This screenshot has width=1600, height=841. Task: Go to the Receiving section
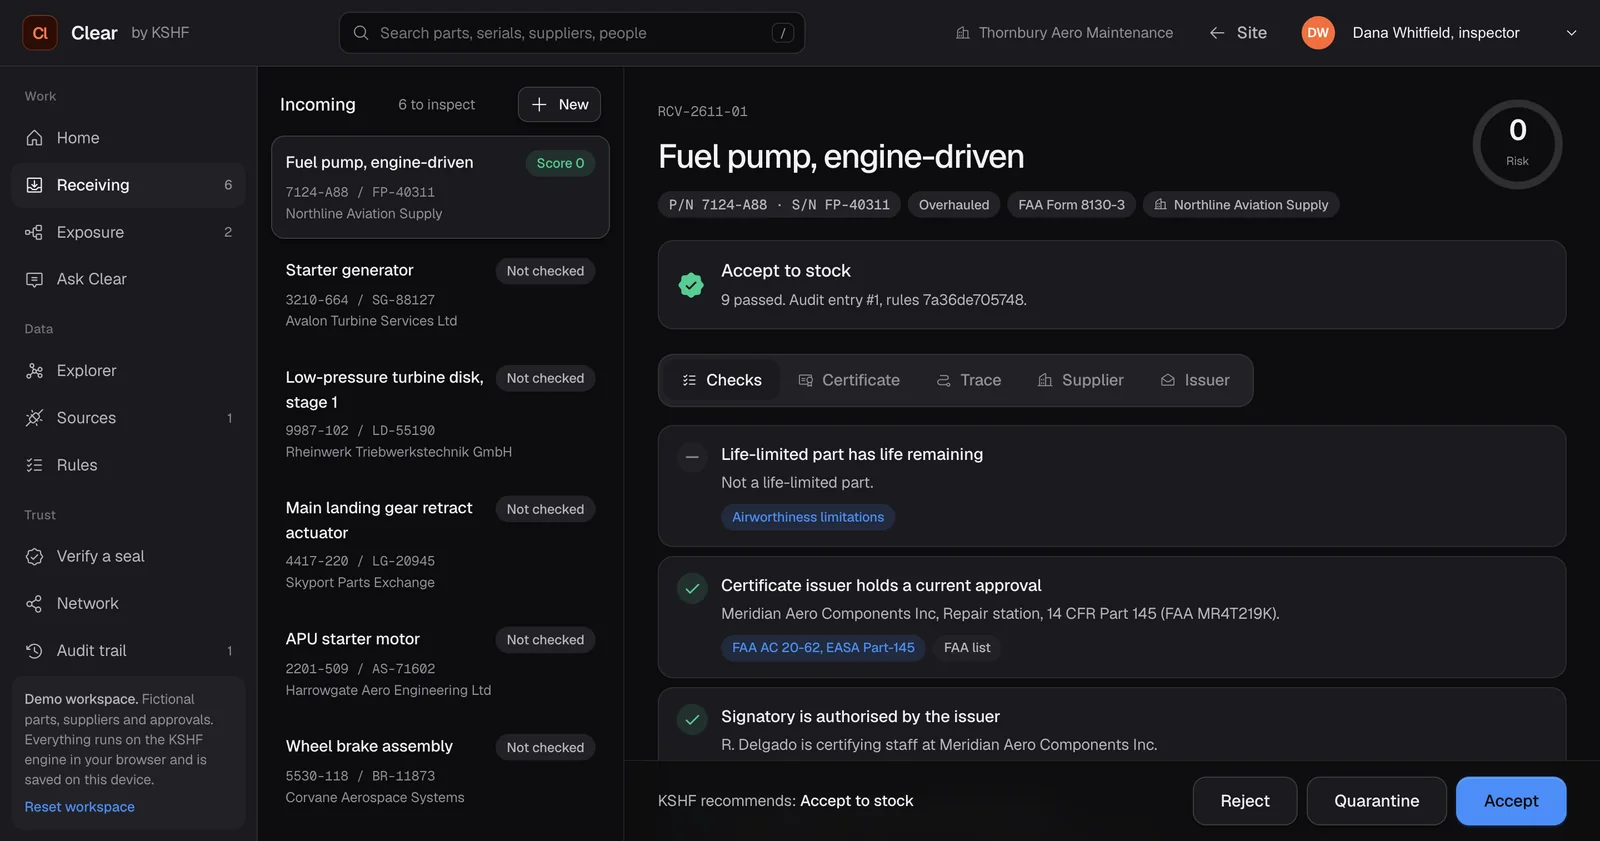point(128,185)
